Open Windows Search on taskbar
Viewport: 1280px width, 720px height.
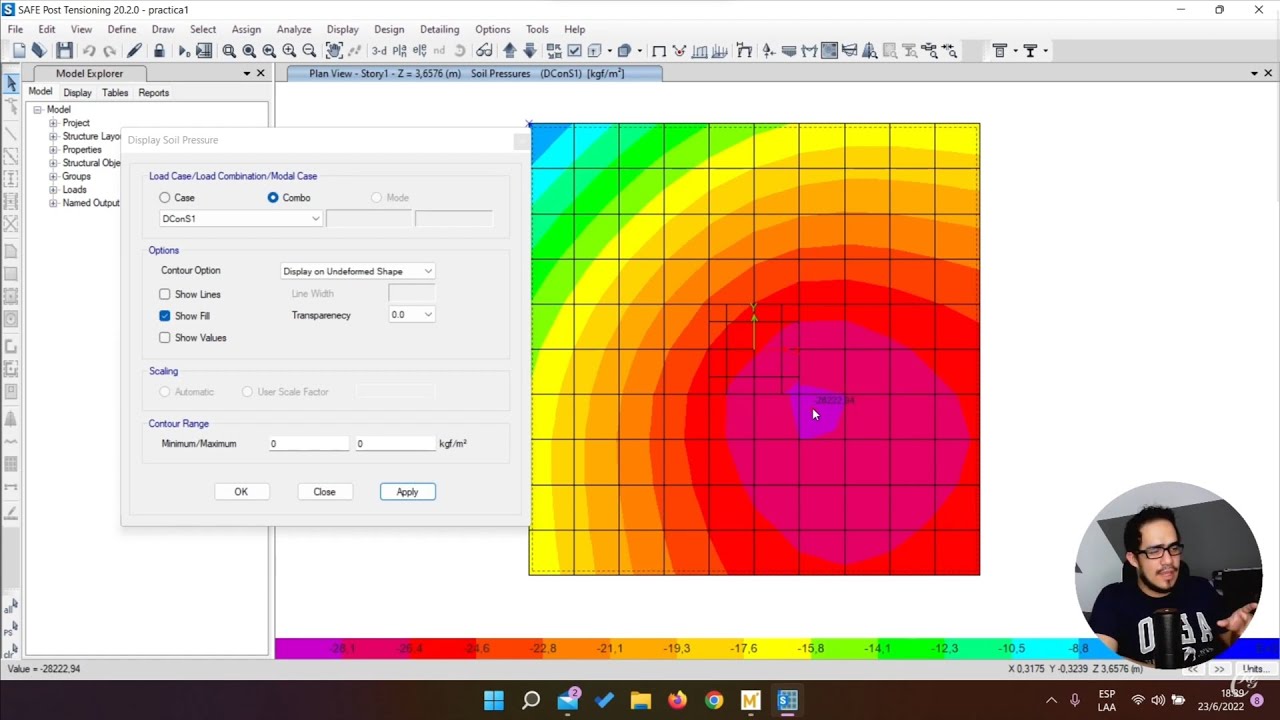click(531, 700)
